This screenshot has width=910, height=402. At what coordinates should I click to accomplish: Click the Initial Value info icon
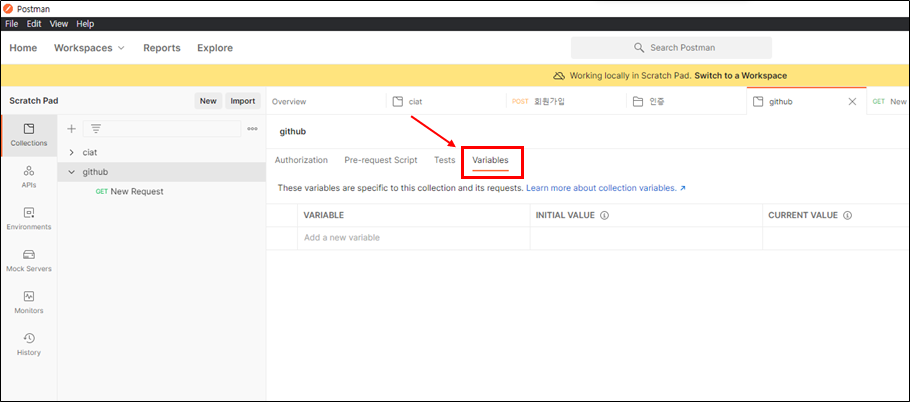(604, 215)
